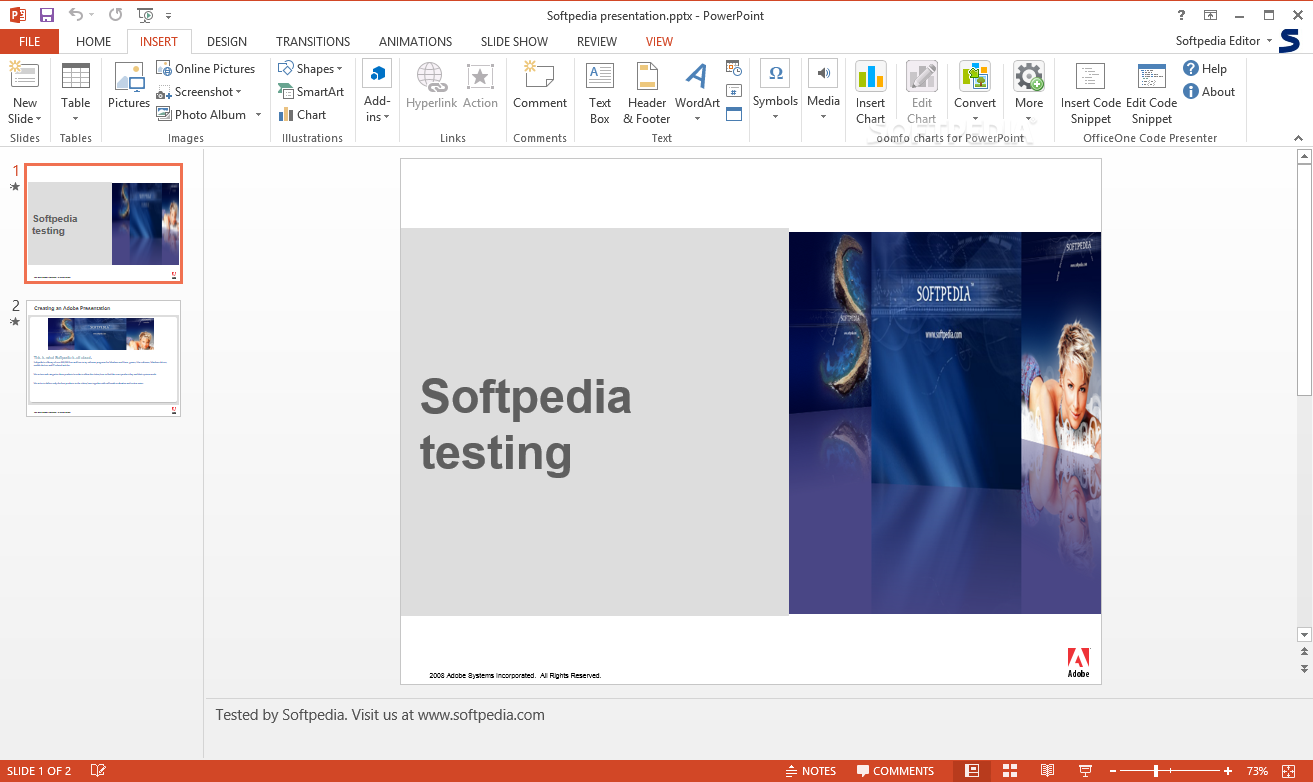This screenshot has height=782, width=1313.
Task: Save the presentation with the floppy icon
Action: click(x=46, y=15)
